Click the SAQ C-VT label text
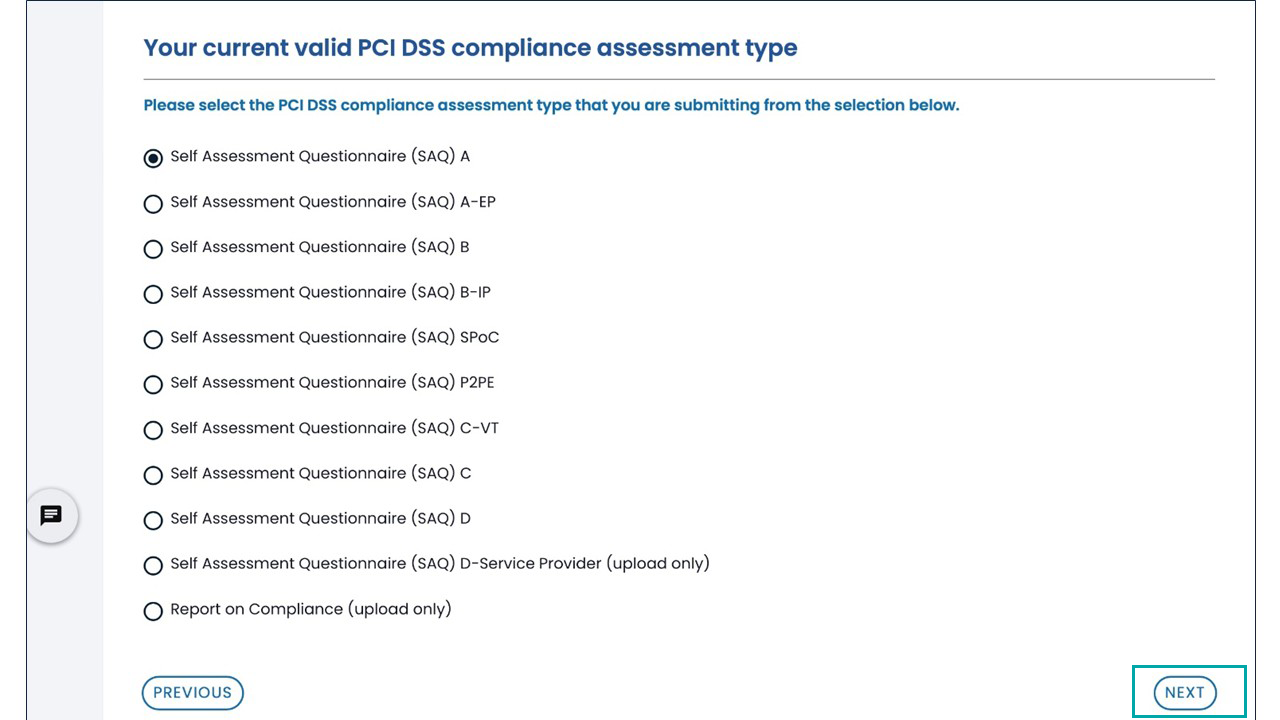 [335, 428]
